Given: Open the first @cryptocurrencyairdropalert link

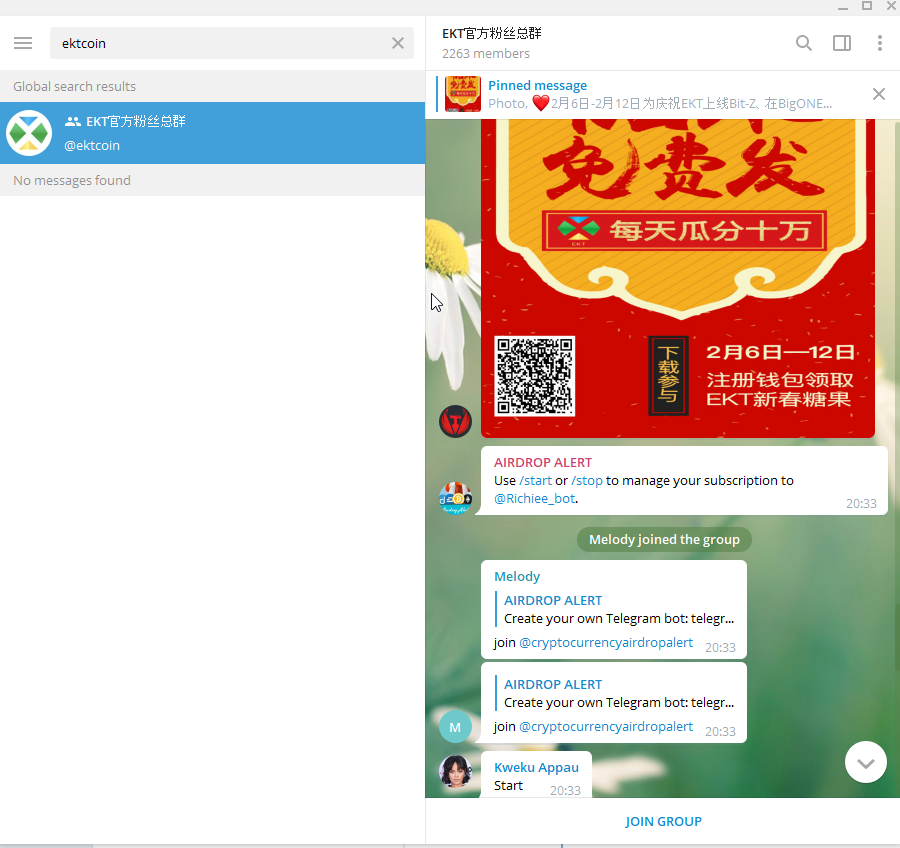Looking at the screenshot, I should click(x=606, y=642).
